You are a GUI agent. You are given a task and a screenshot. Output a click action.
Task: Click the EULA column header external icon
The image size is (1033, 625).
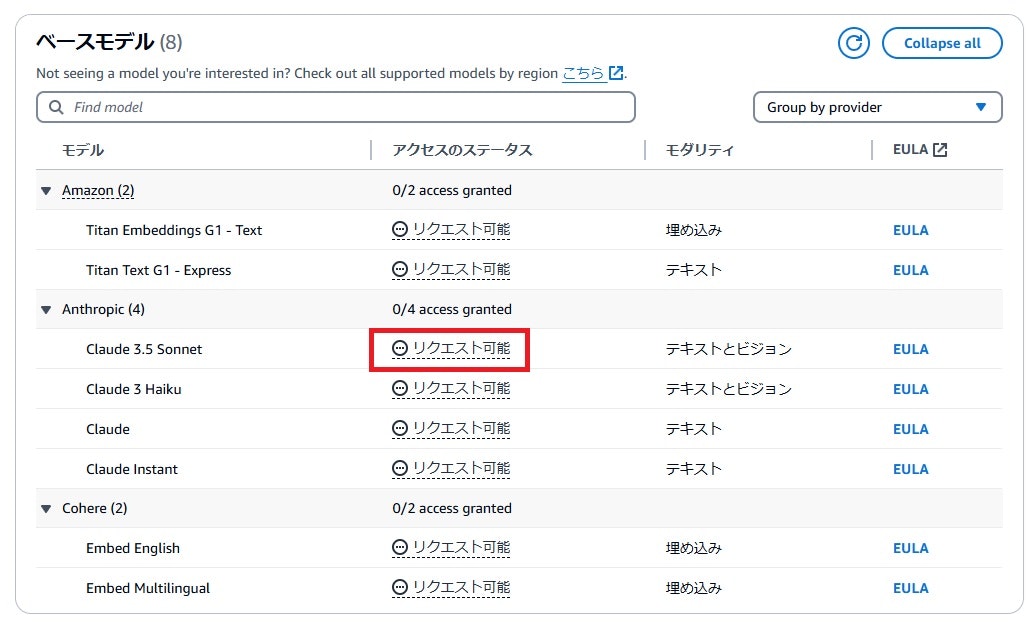pyautogui.click(x=940, y=150)
